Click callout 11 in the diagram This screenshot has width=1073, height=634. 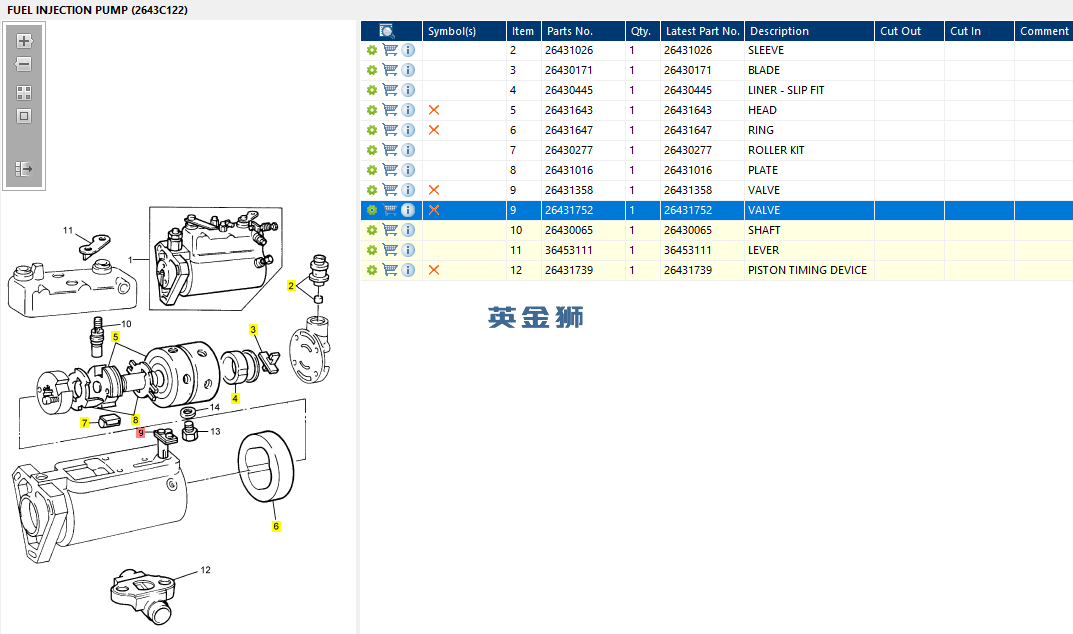pyautogui.click(x=68, y=231)
